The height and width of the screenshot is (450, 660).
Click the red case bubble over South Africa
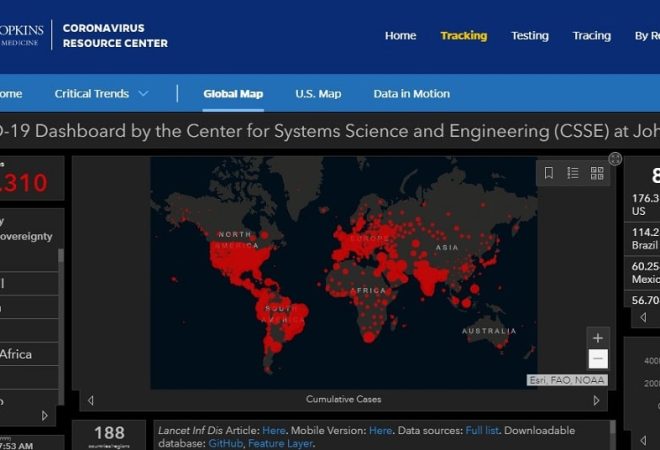(369, 337)
